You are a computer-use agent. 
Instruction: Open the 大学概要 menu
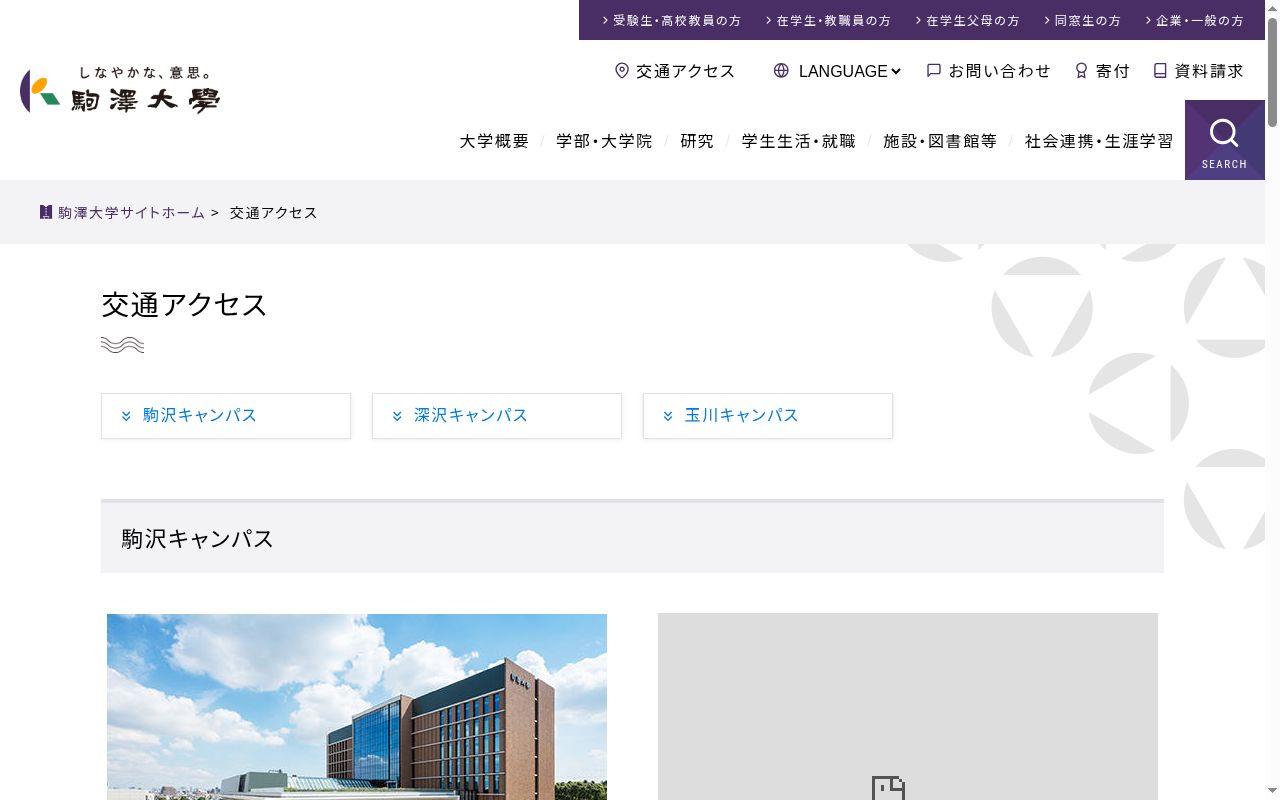tap(494, 141)
